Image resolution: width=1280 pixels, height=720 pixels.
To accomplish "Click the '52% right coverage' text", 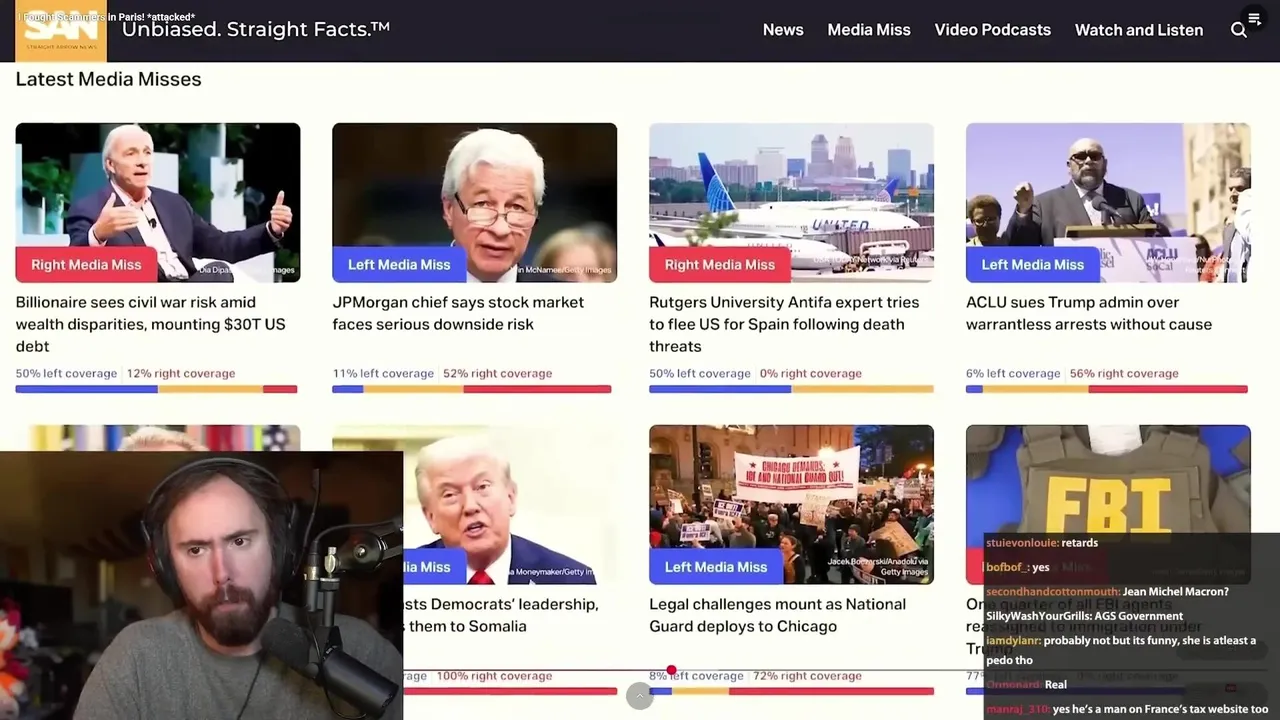I will [497, 373].
